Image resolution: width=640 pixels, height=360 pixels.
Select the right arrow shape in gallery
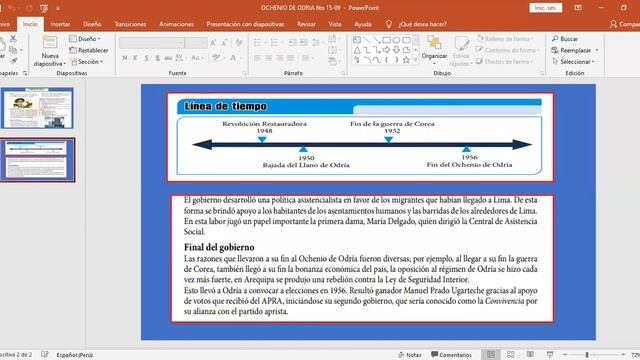point(387,50)
